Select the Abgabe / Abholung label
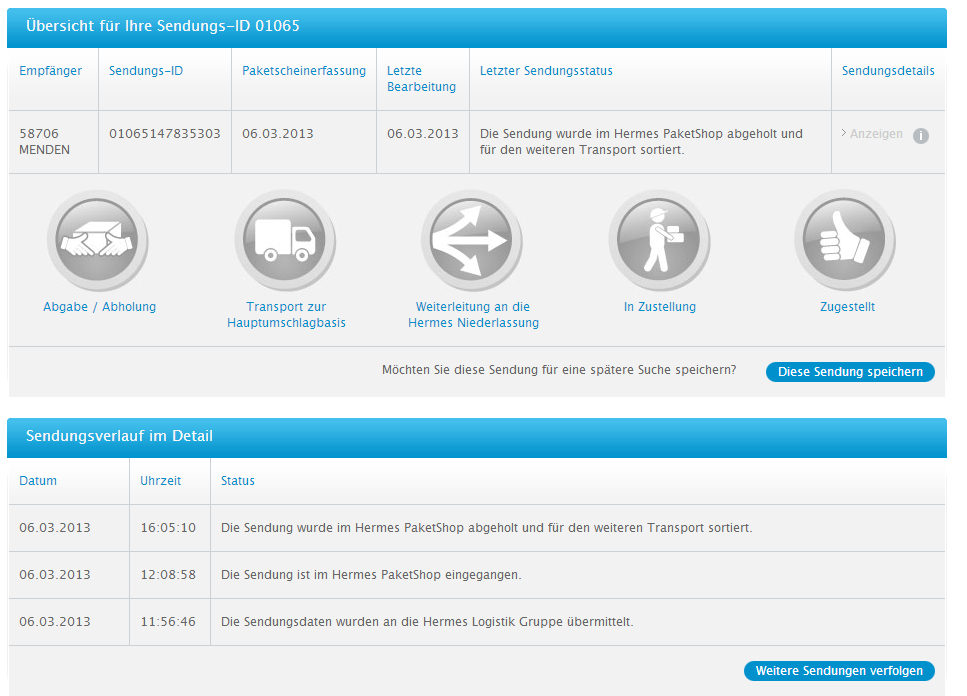 [100, 307]
